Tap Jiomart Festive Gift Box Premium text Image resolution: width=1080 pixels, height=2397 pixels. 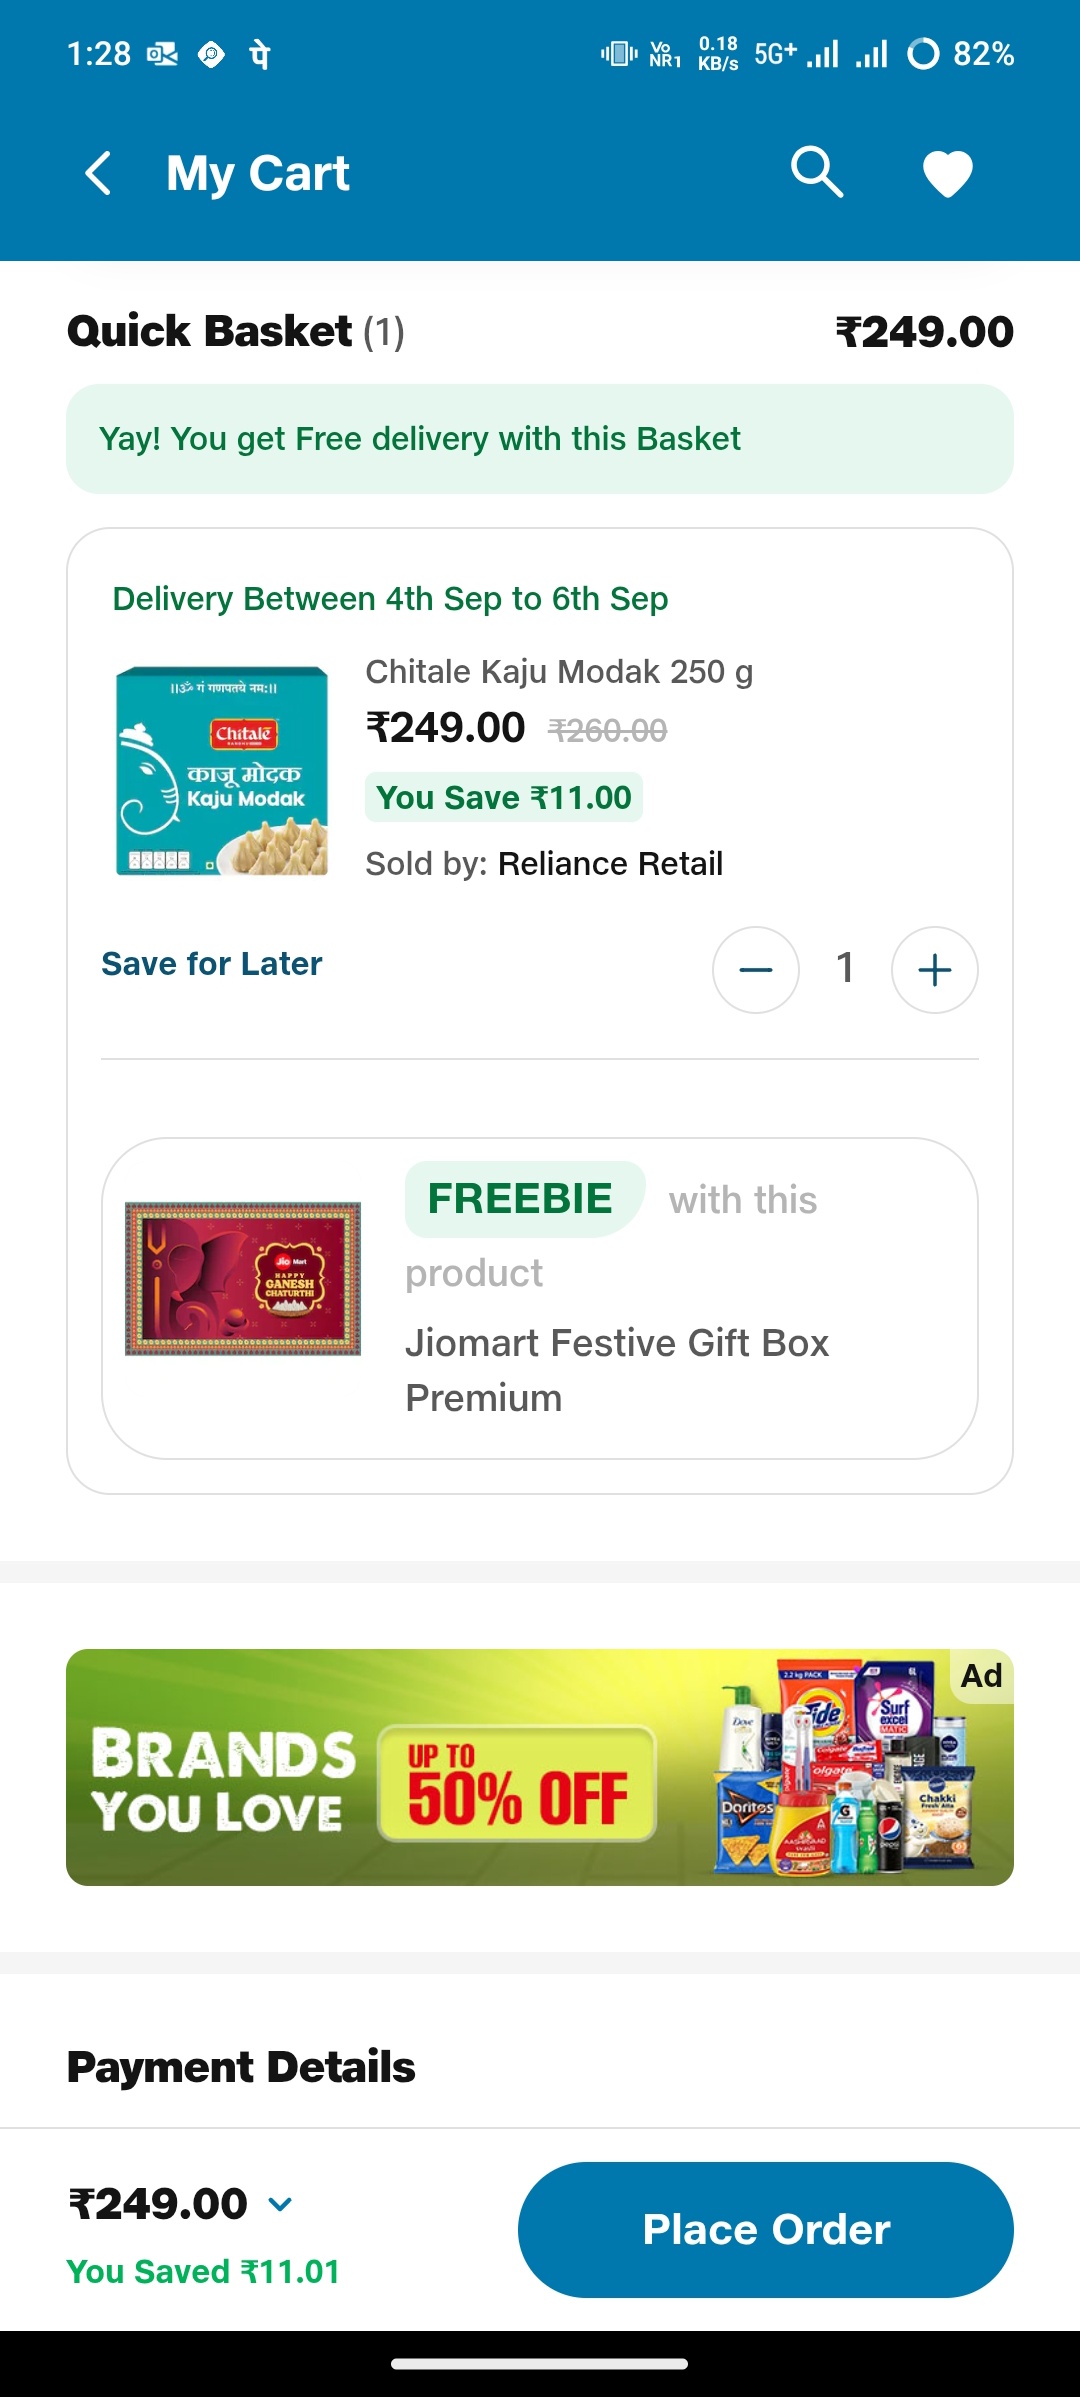point(617,1370)
